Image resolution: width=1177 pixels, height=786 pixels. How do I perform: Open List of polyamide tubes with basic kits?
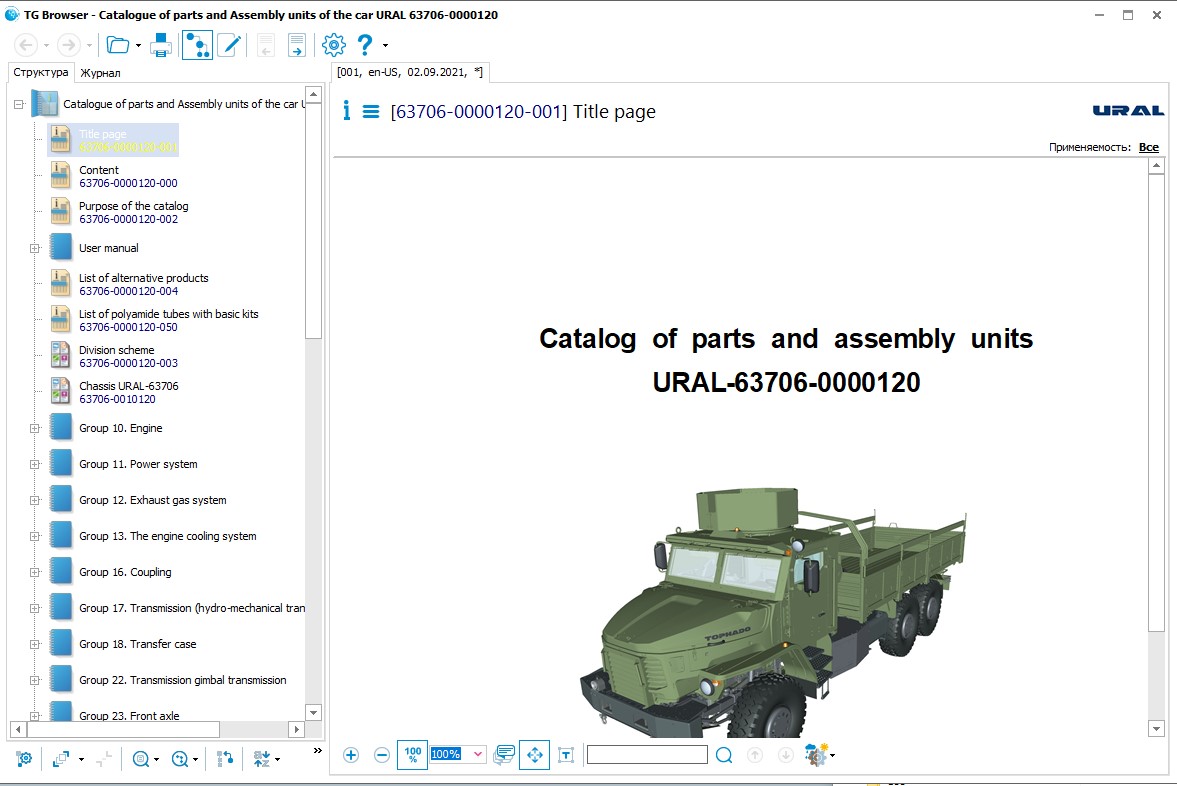coord(168,321)
